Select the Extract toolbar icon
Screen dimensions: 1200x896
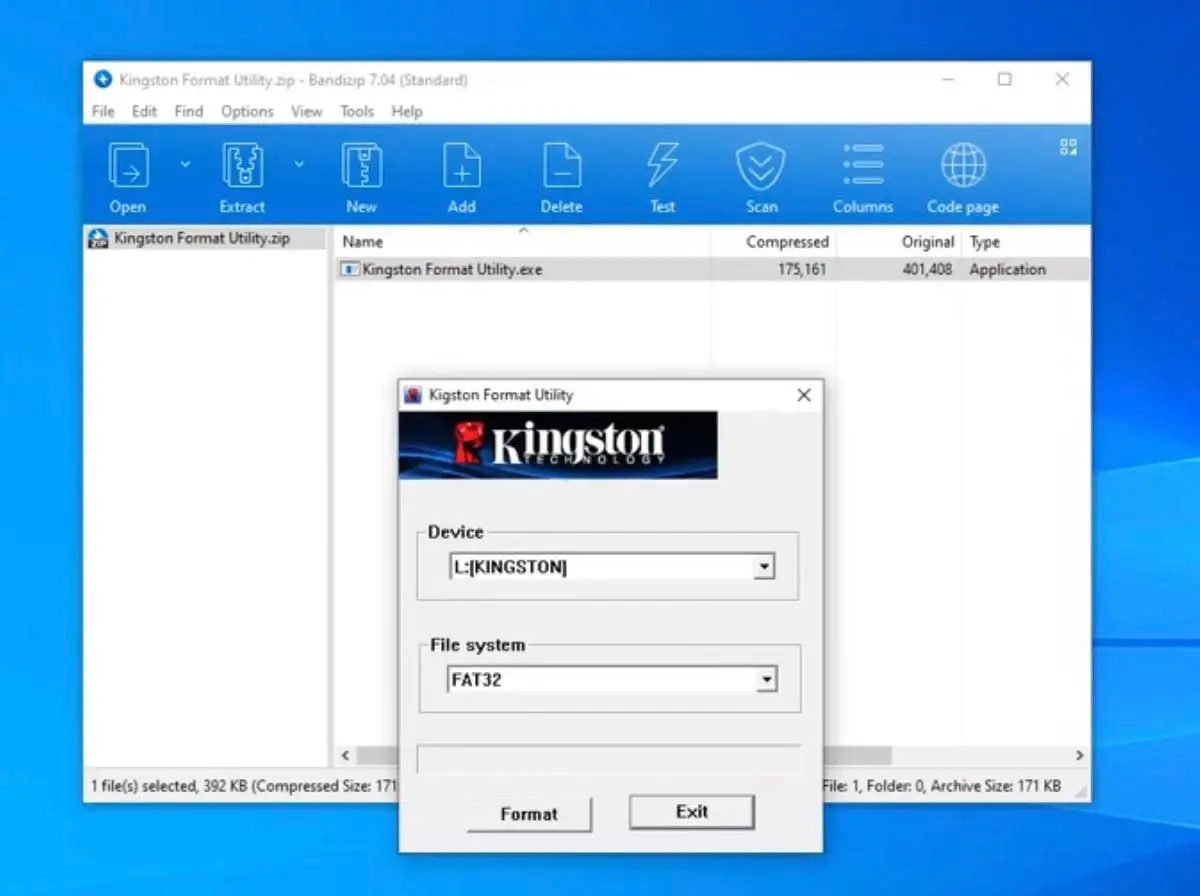pos(241,168)
